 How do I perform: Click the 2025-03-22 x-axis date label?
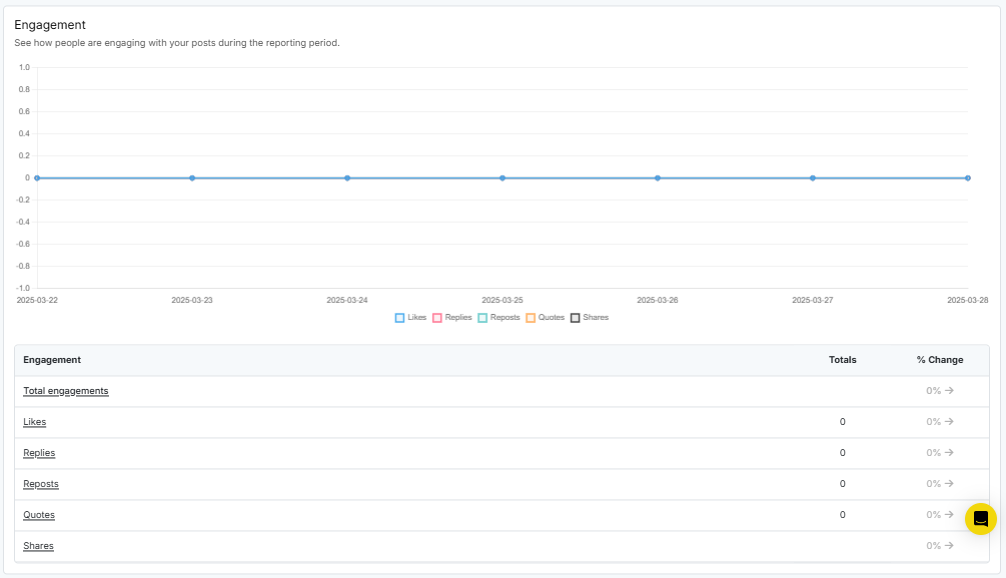37,300
